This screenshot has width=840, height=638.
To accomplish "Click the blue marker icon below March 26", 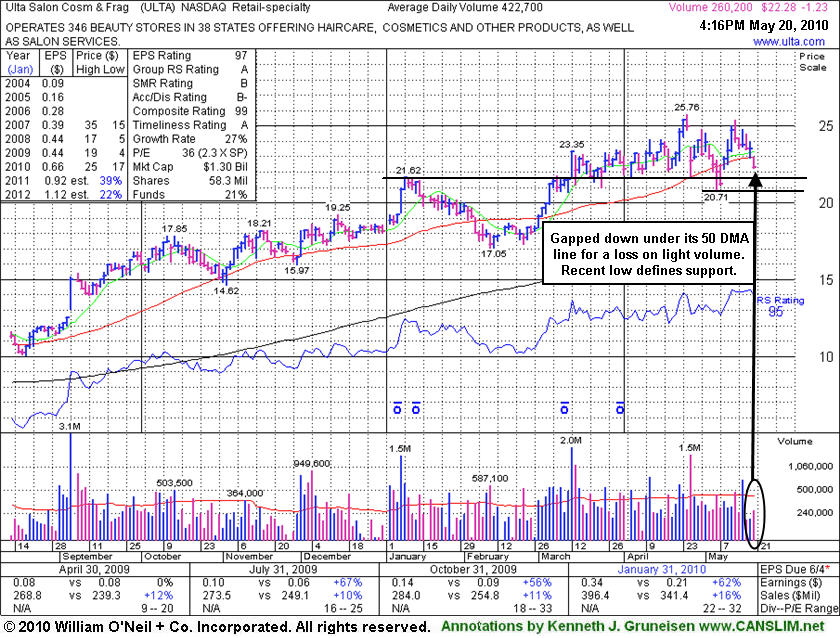I will [x=620, y=408].
